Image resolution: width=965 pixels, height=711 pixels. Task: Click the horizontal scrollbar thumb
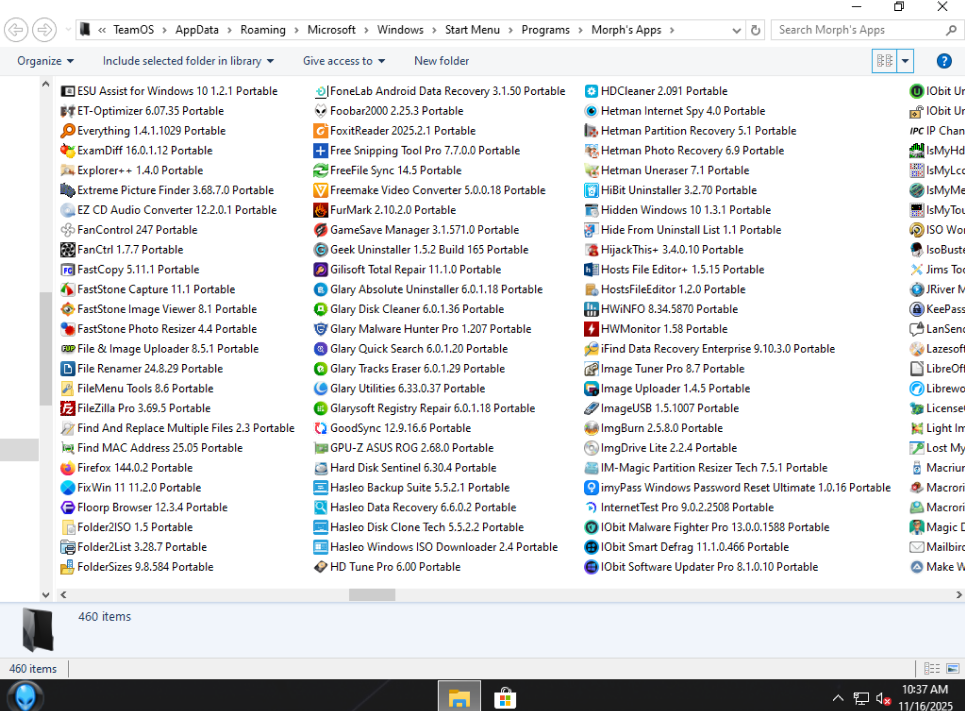(371, 594)
